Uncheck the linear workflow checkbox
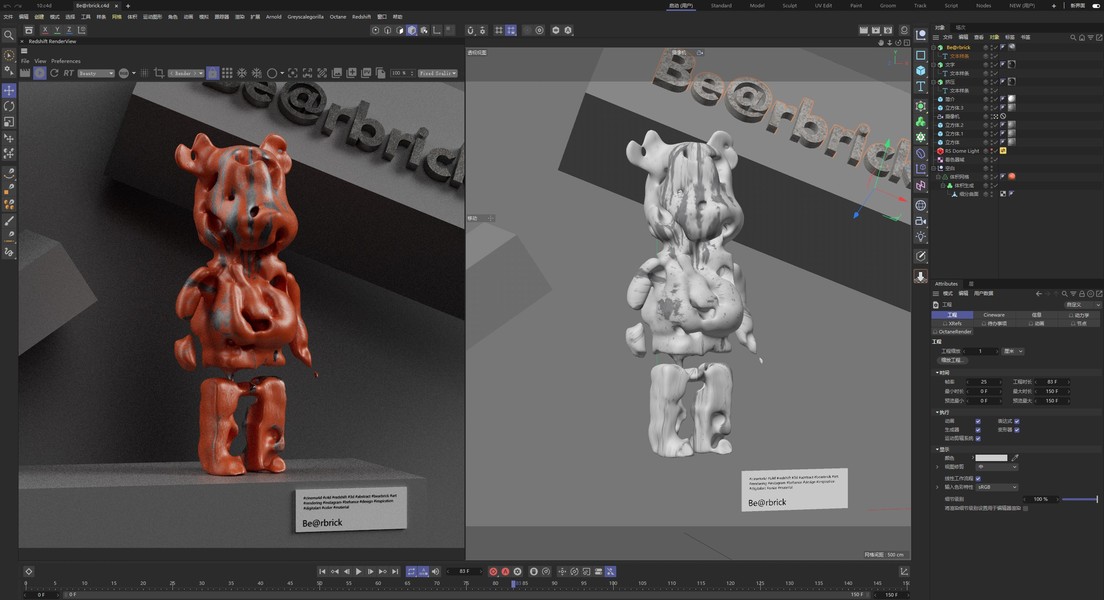This screenshot has height=600, width=1104. pyautogui.click(x=978, y=478)
